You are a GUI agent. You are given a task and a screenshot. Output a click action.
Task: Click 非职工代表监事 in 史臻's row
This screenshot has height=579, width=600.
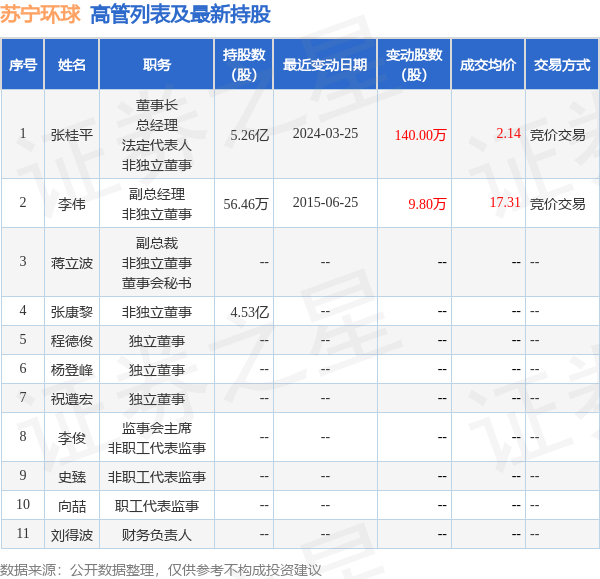pos(157,477)
